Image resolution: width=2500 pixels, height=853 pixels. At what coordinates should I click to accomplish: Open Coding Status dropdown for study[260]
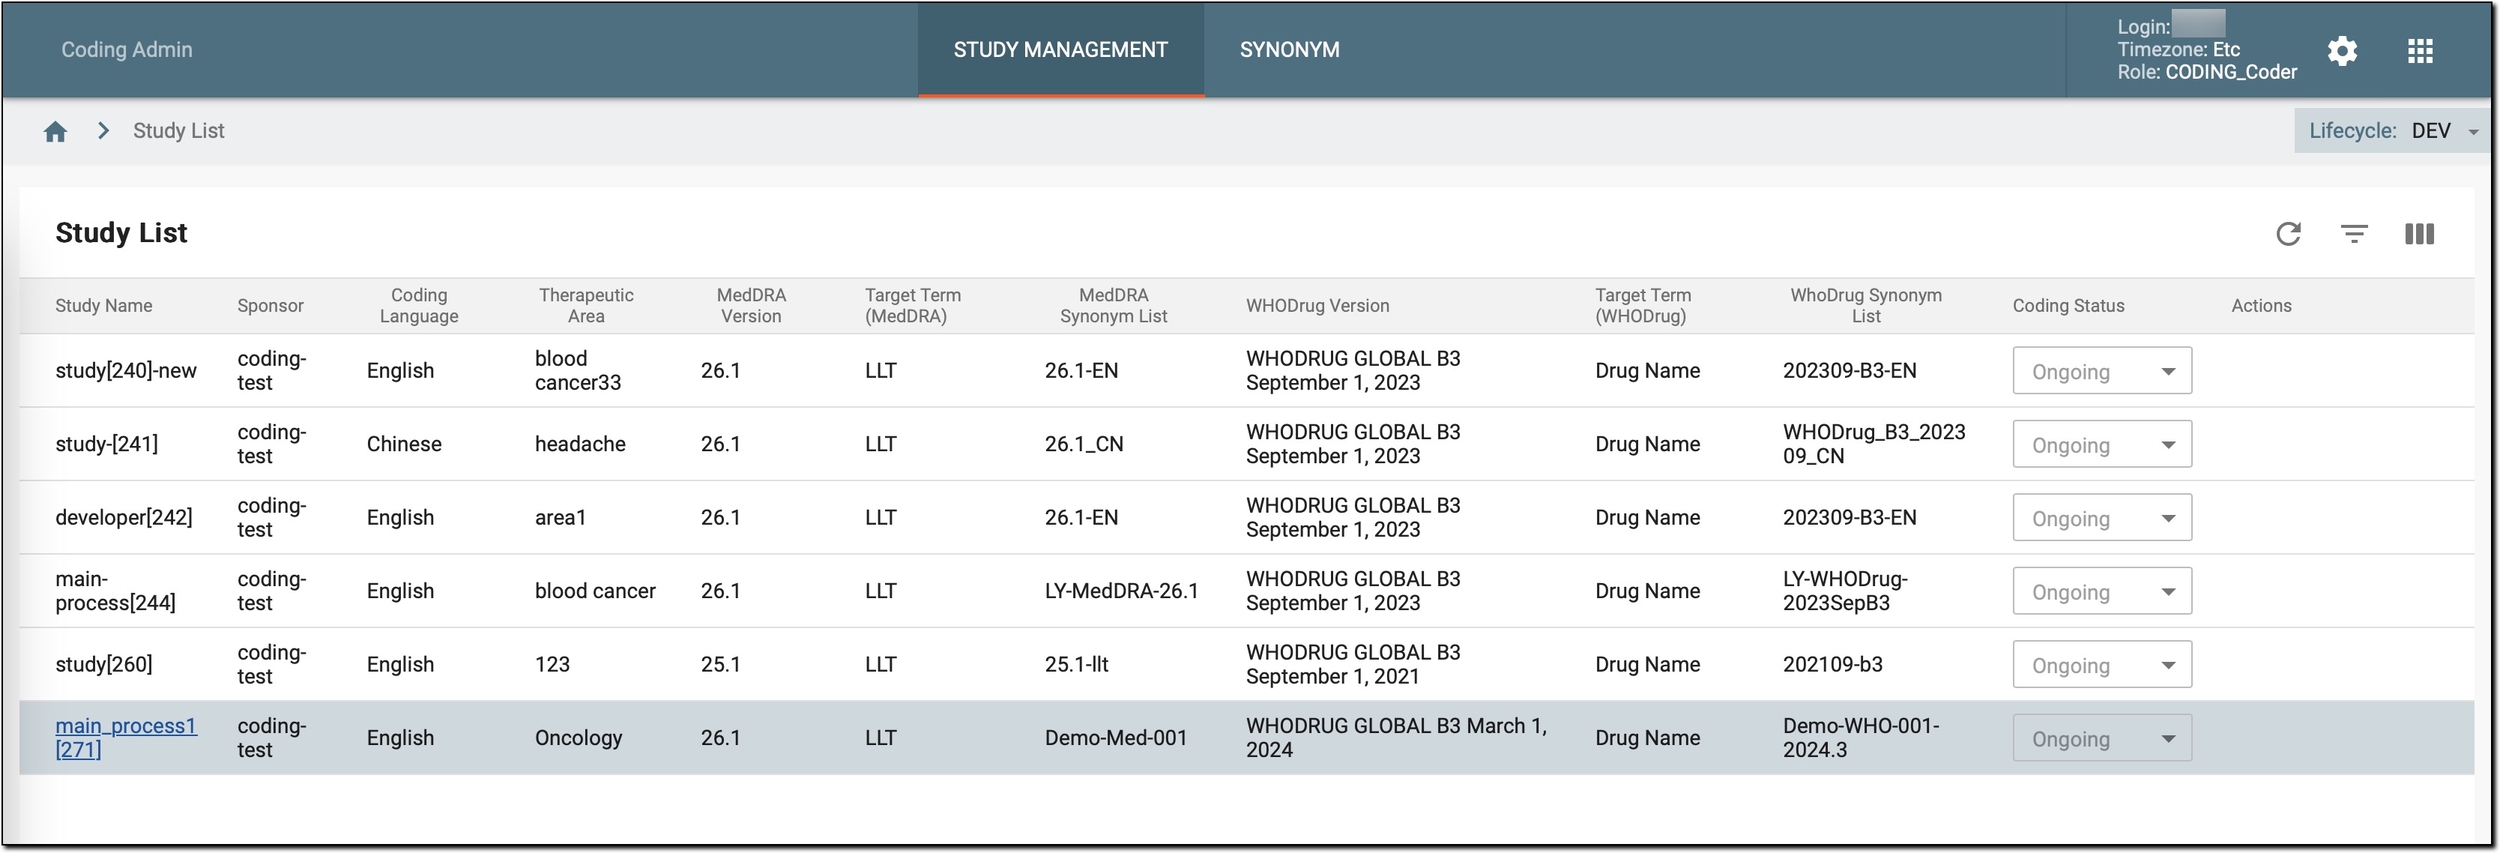tap(2102, 665)
